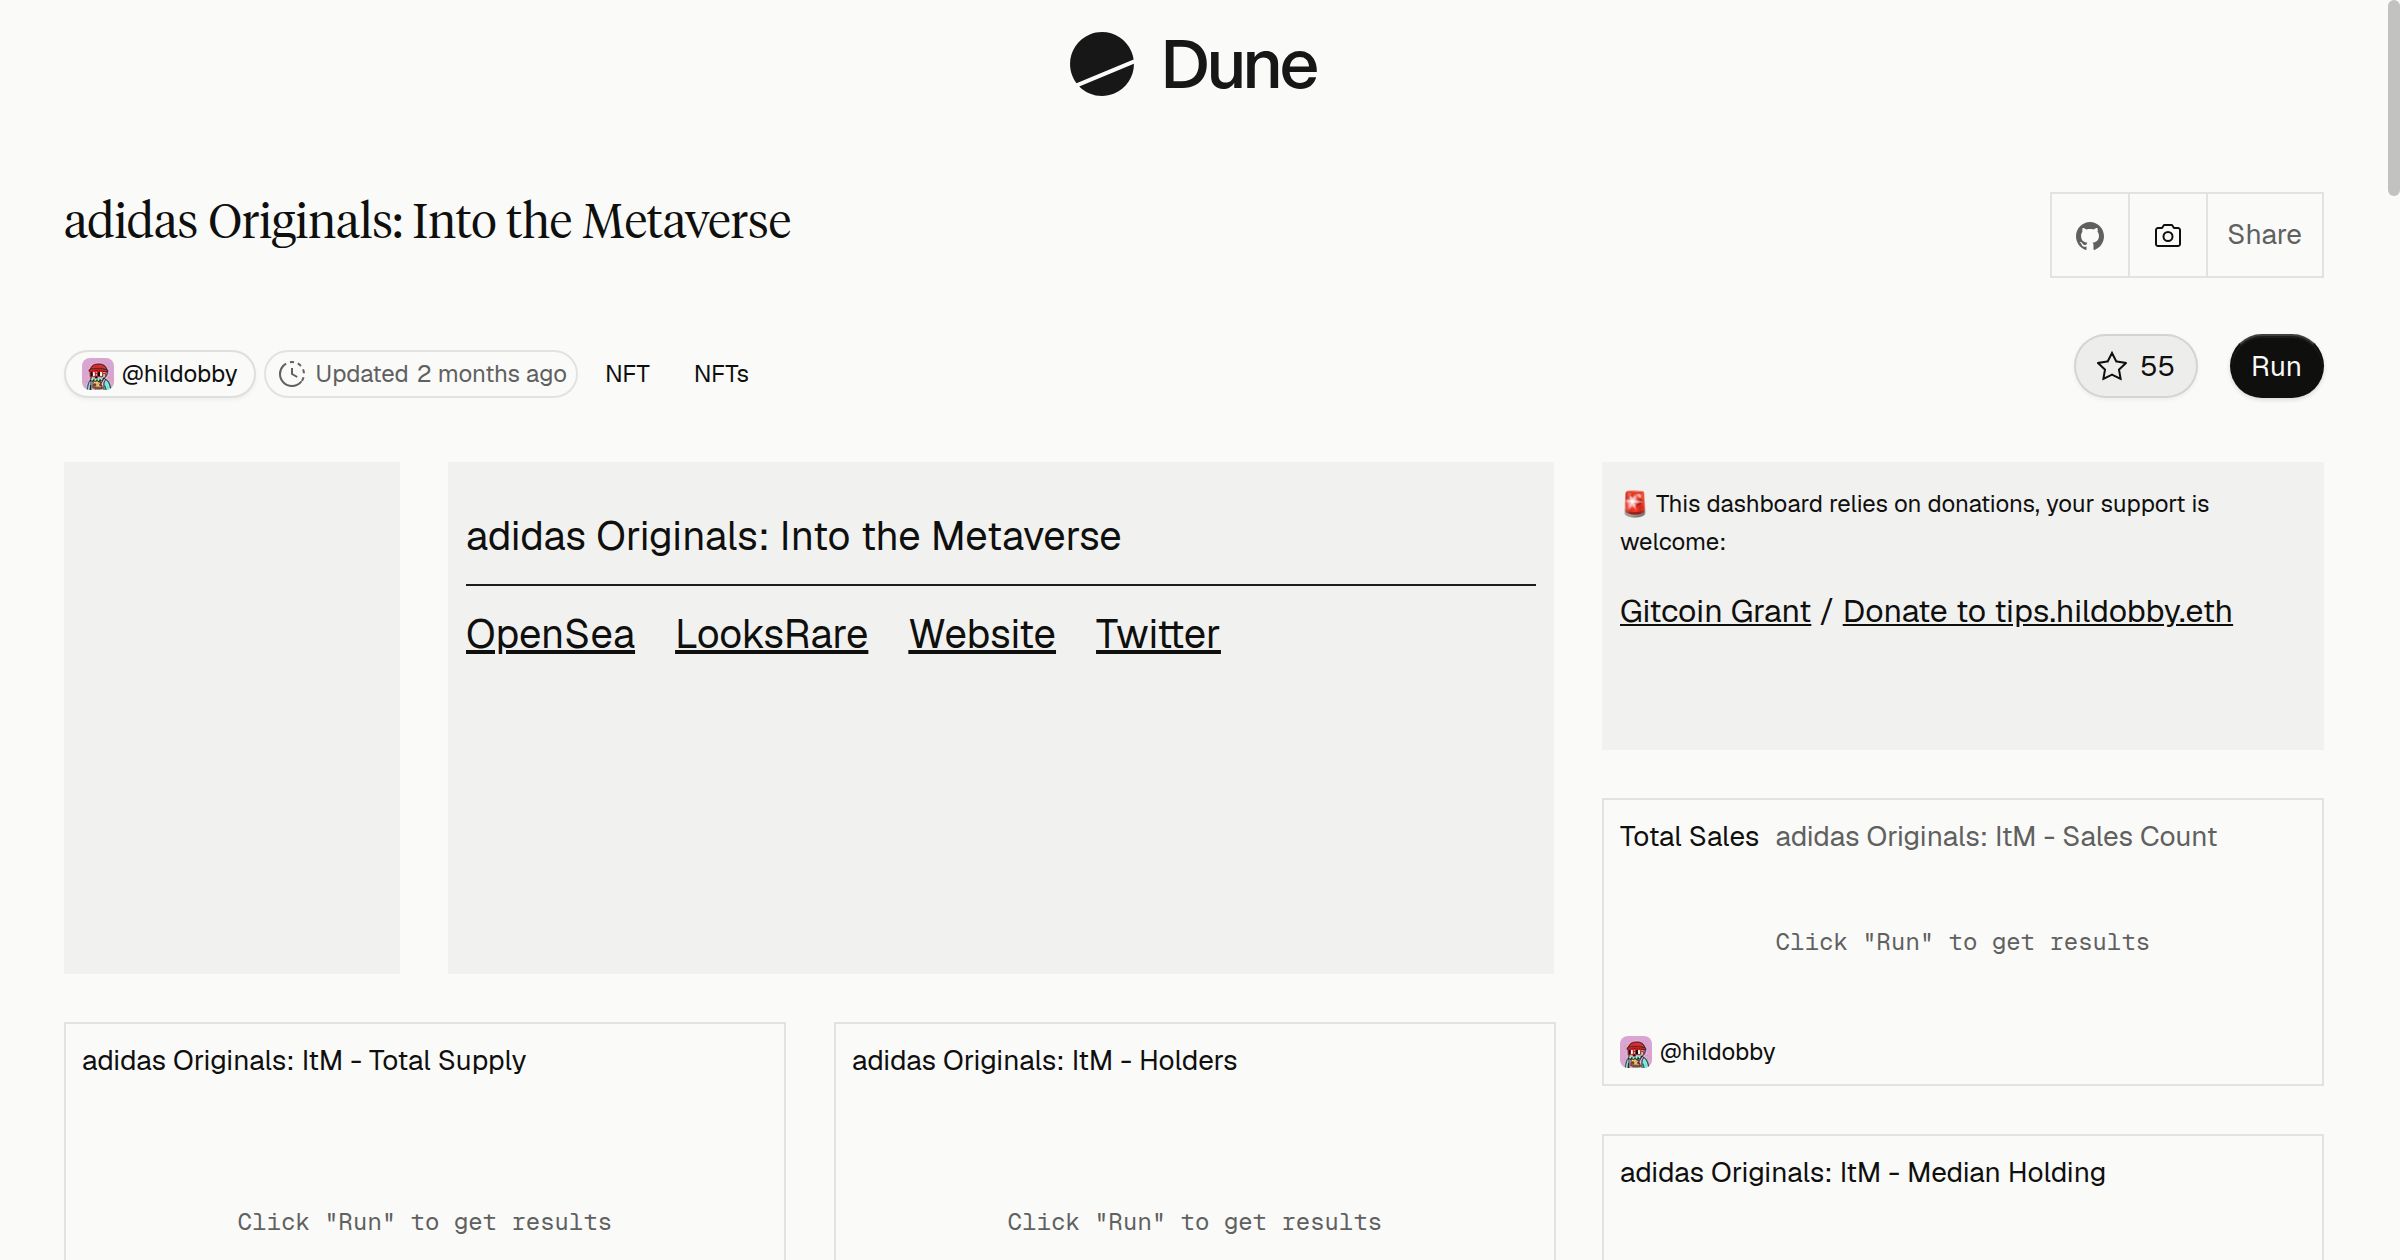Click the clock icon beside Updated
This screenshot has width=2400, height=1260.
pos(291,374)
